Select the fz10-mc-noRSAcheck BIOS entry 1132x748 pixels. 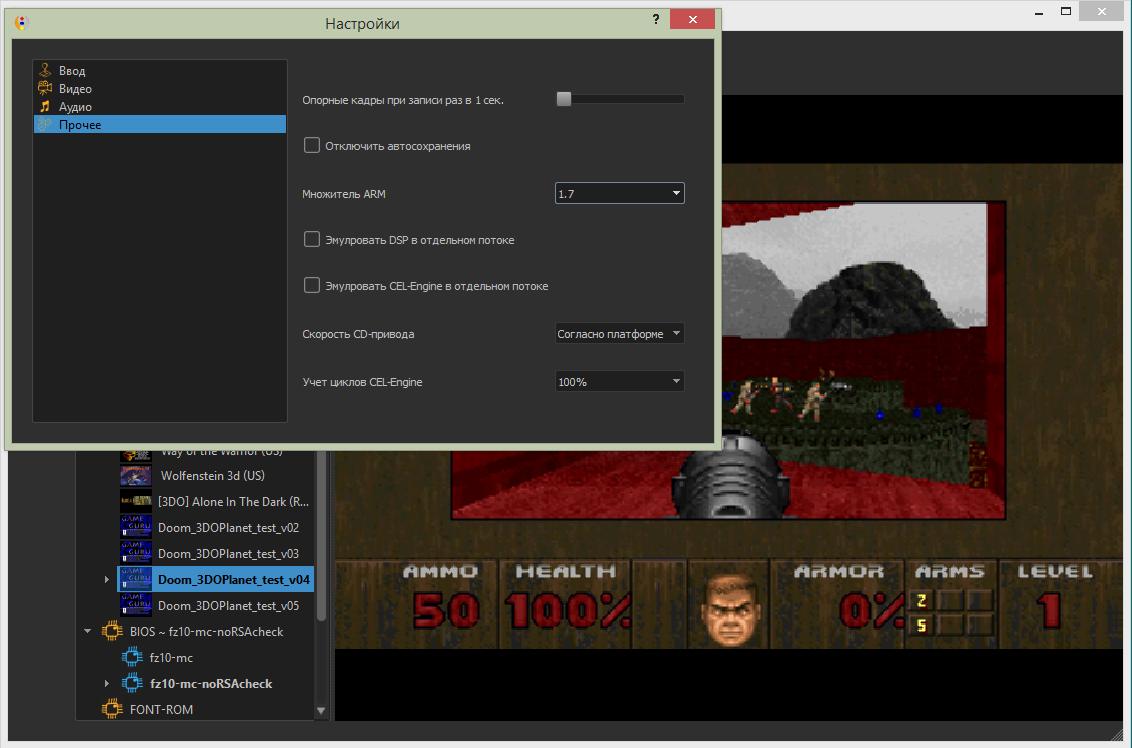211,683
